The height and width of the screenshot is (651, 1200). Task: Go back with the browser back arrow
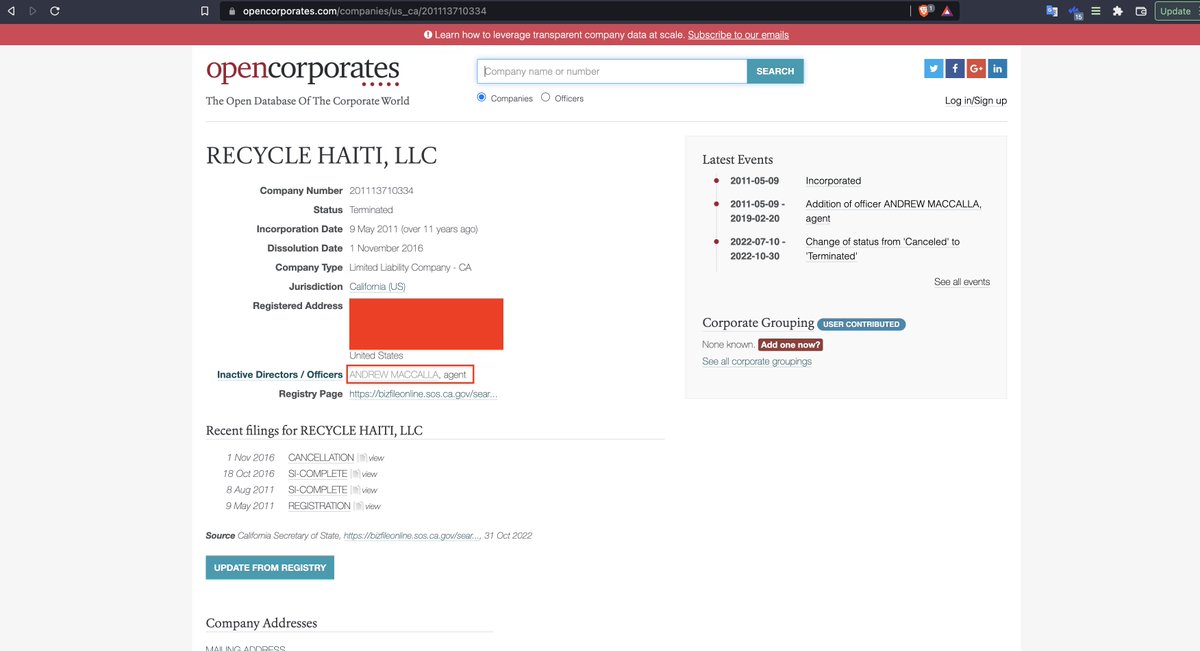(11, 11)
